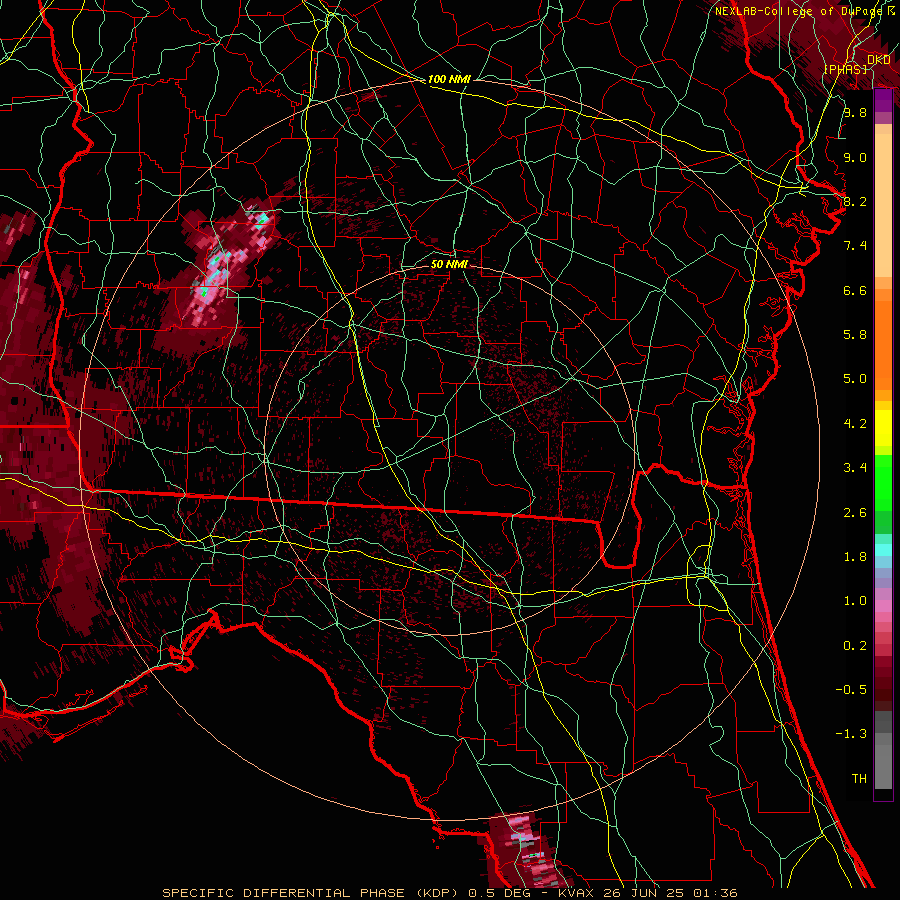The height and width of the screenshot is (900, 900).
Task: Click the 3.4 value on the KDP scale
Action: tap(855, 468)
